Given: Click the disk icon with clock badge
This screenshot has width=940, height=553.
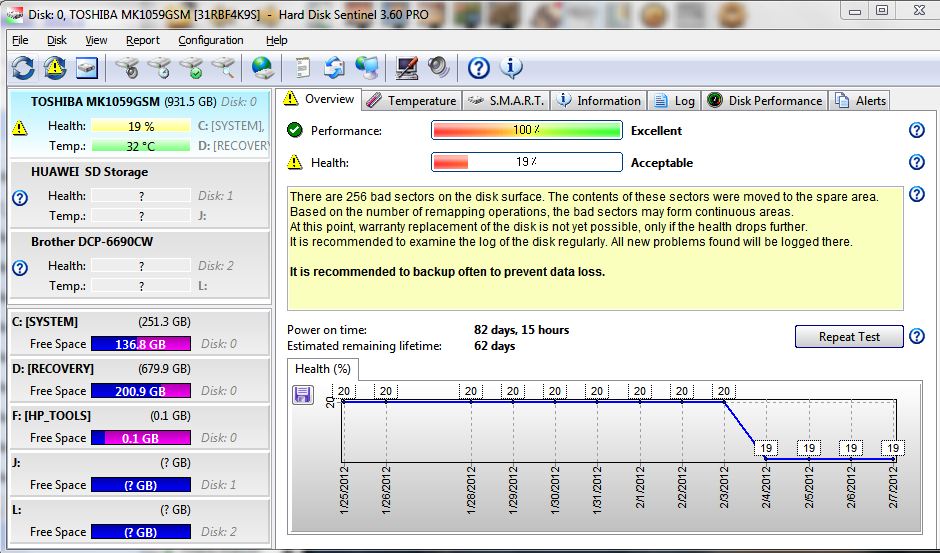Looking at the screenshot, I should (159, 68).
